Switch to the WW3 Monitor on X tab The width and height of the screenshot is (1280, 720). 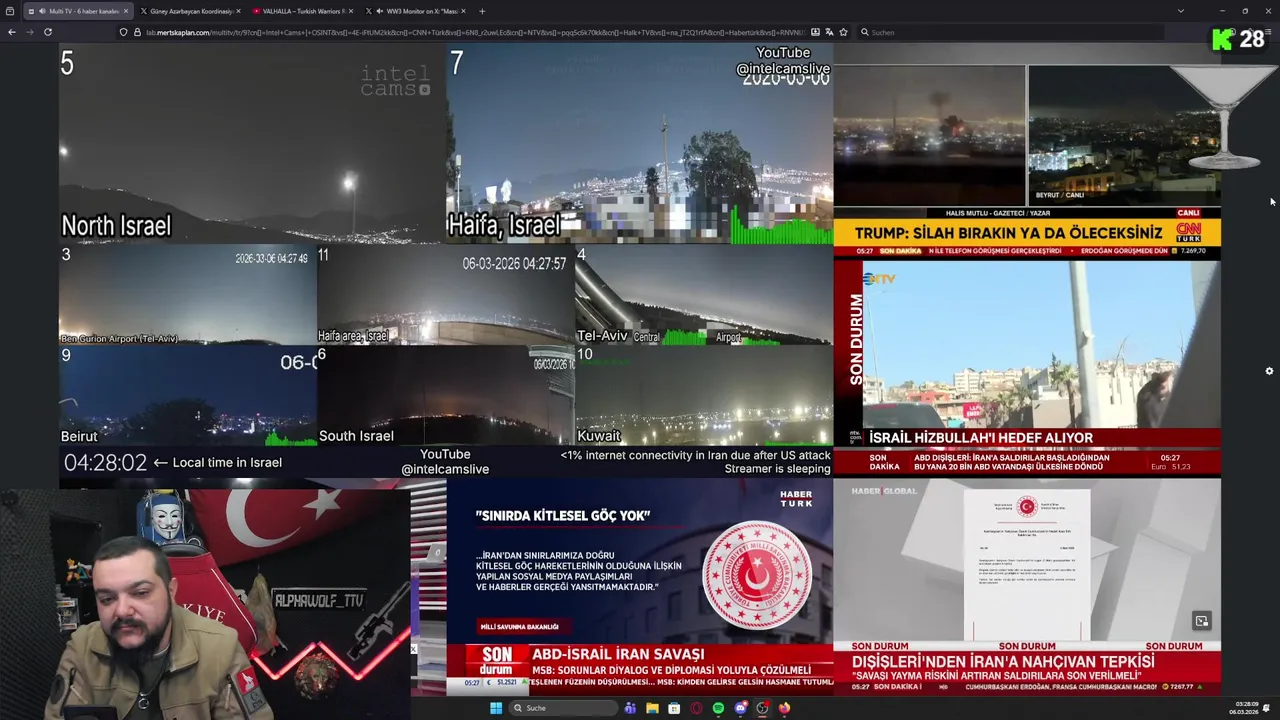(x=416, y=11)
